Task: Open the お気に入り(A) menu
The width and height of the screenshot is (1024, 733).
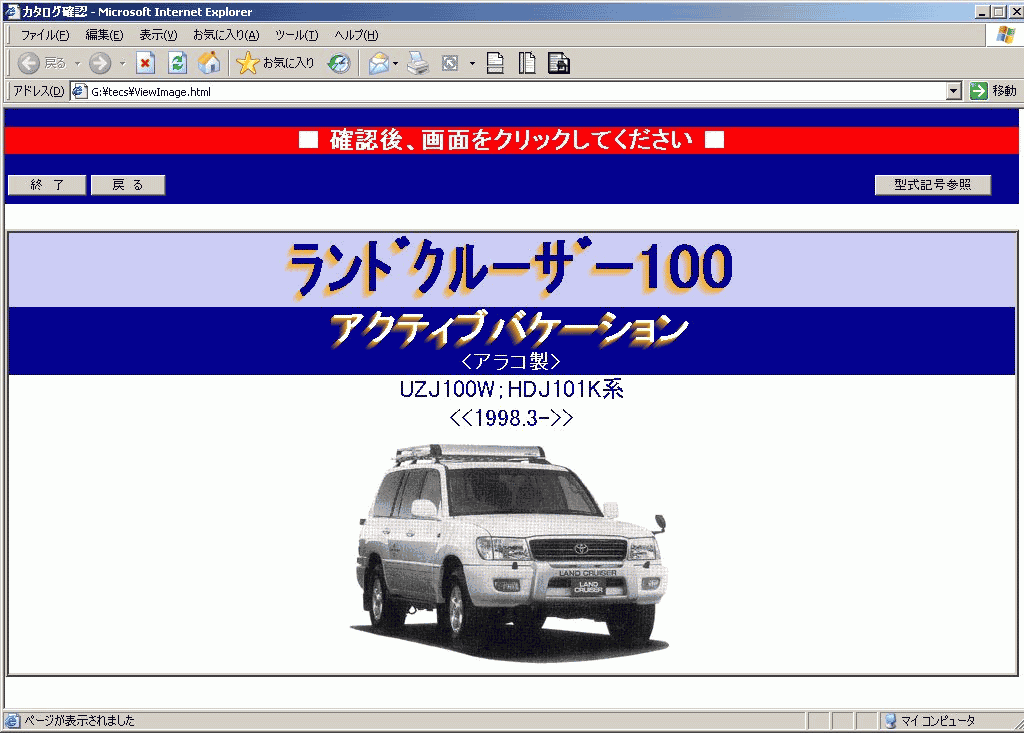Action: (226, 35)
